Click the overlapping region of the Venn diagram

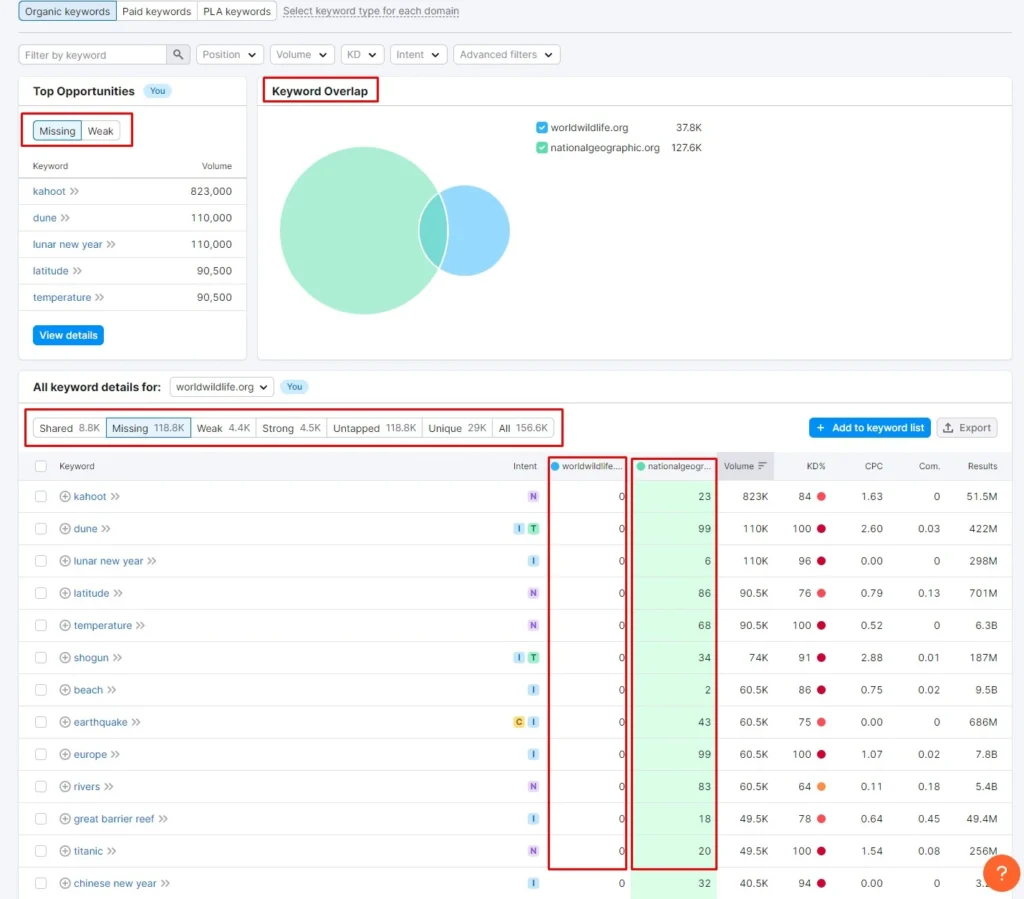pos(433,230)
